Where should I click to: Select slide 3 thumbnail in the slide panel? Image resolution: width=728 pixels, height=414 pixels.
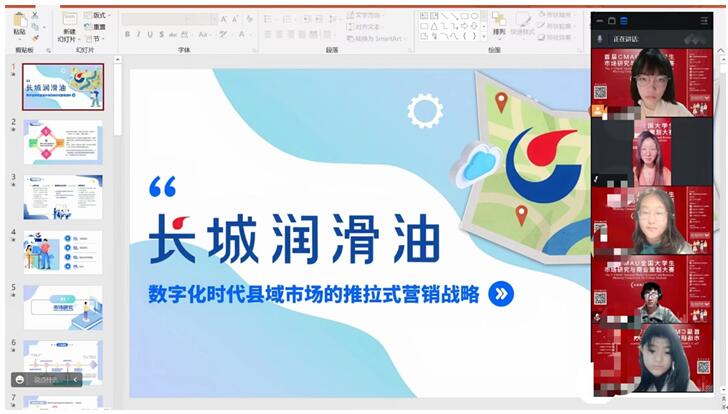63,197
